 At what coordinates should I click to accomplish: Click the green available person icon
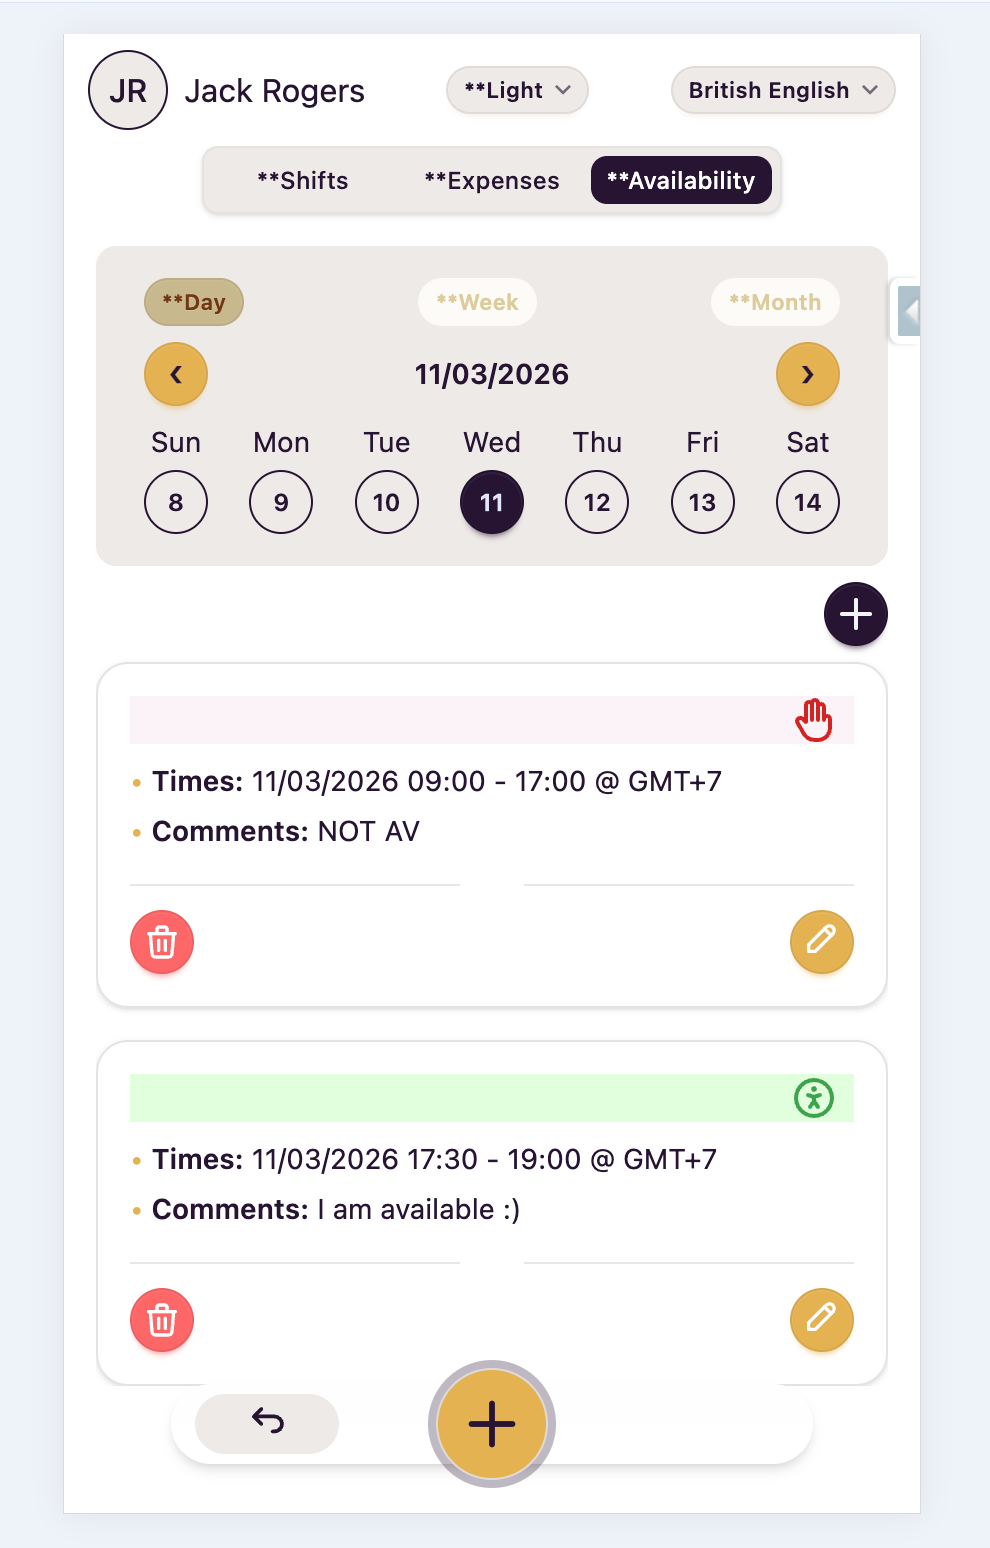coord(814,1098)
